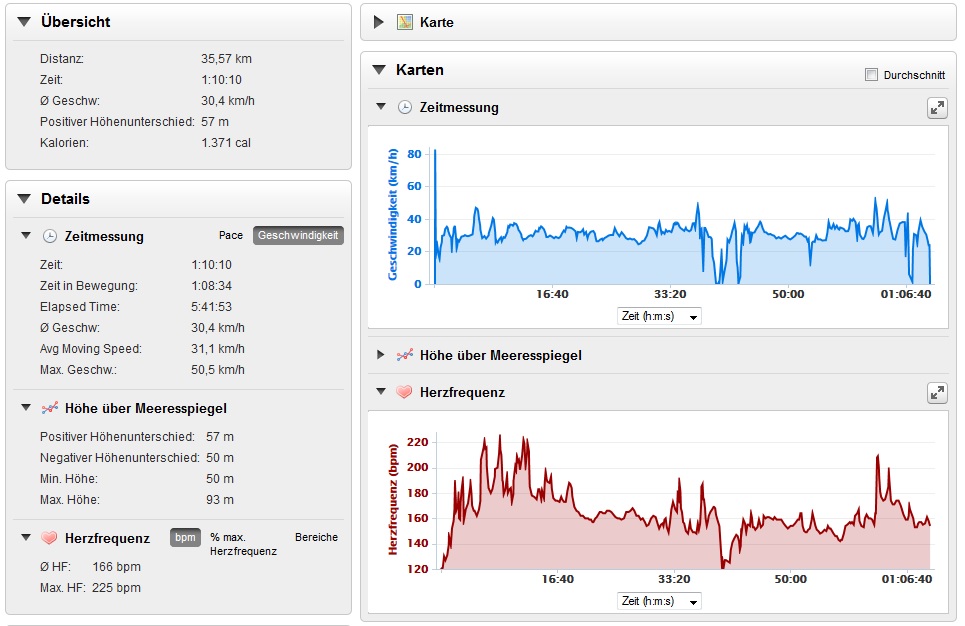Viewport: 965px width, 626px height.
Task: Open the Zeit (h:m:s) dropdown under speed chart
Action: tap(660, 316)
